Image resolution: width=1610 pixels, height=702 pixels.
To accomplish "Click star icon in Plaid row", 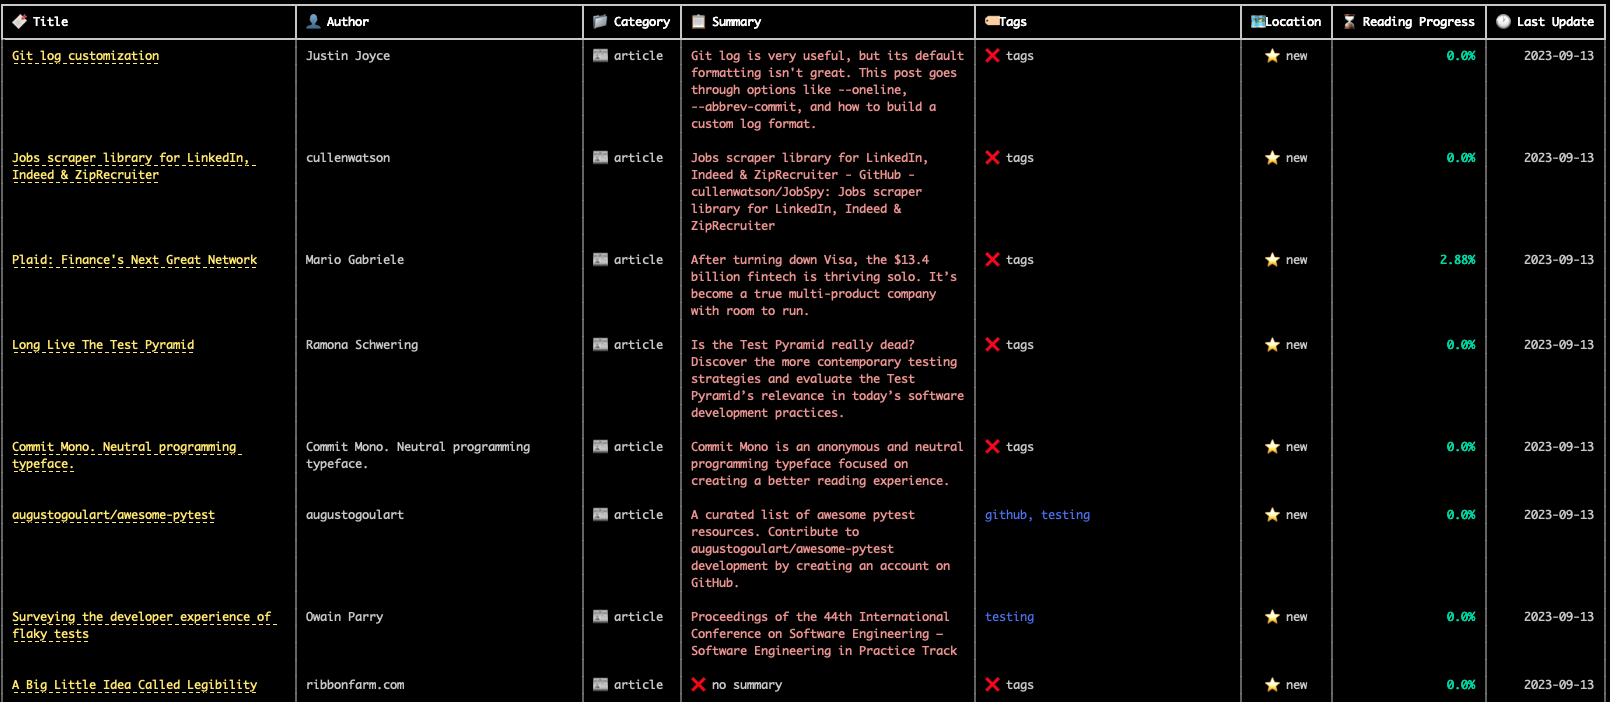I will [1272, 260].
